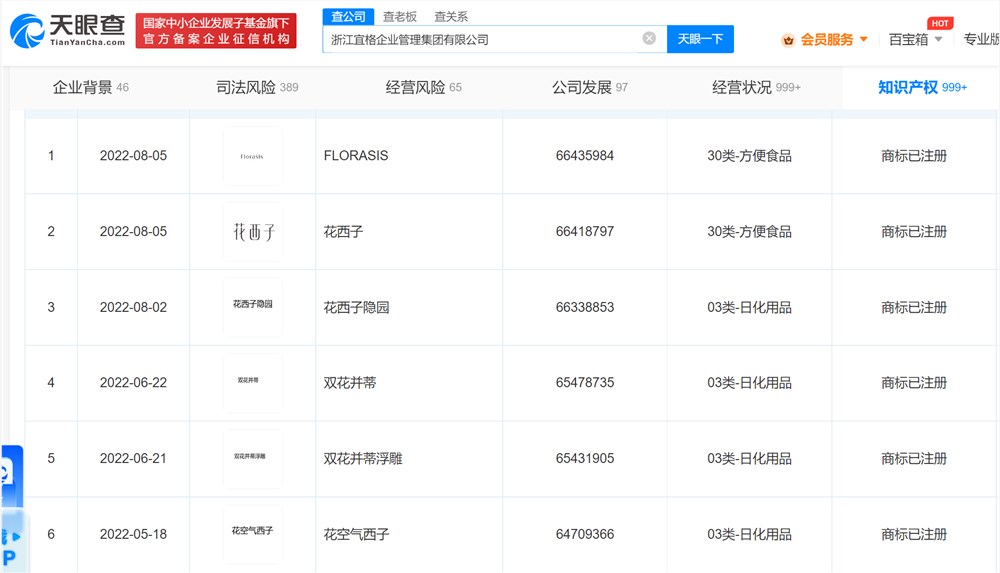The width and height of the screenshot is (1000, 573).
Task: Expand the 百宝箱 dropdown arrow
Action: click(x=938, y=40)
